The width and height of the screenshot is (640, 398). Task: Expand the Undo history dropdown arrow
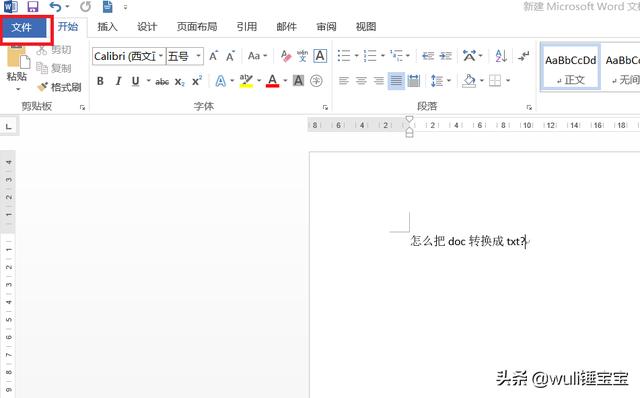point(67,7)
